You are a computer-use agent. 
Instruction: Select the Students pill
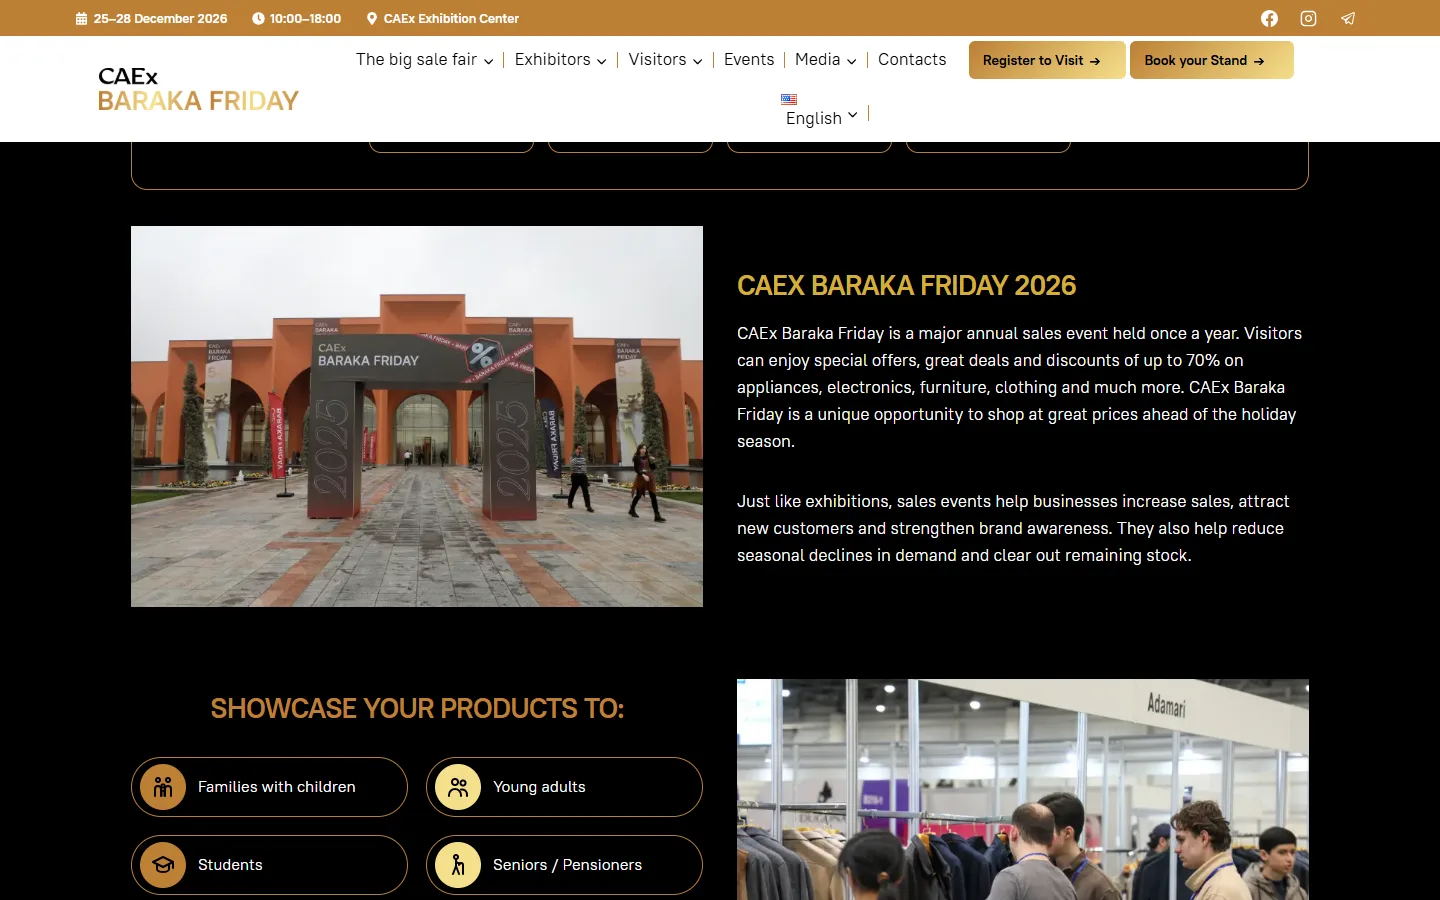pos(269,865)
